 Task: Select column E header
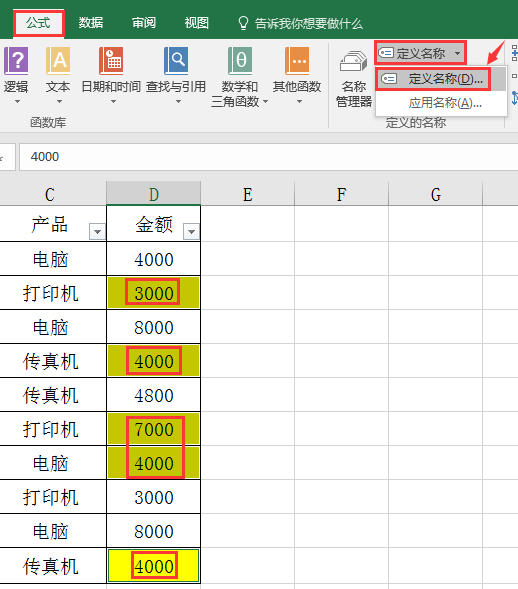pos(248,194)
